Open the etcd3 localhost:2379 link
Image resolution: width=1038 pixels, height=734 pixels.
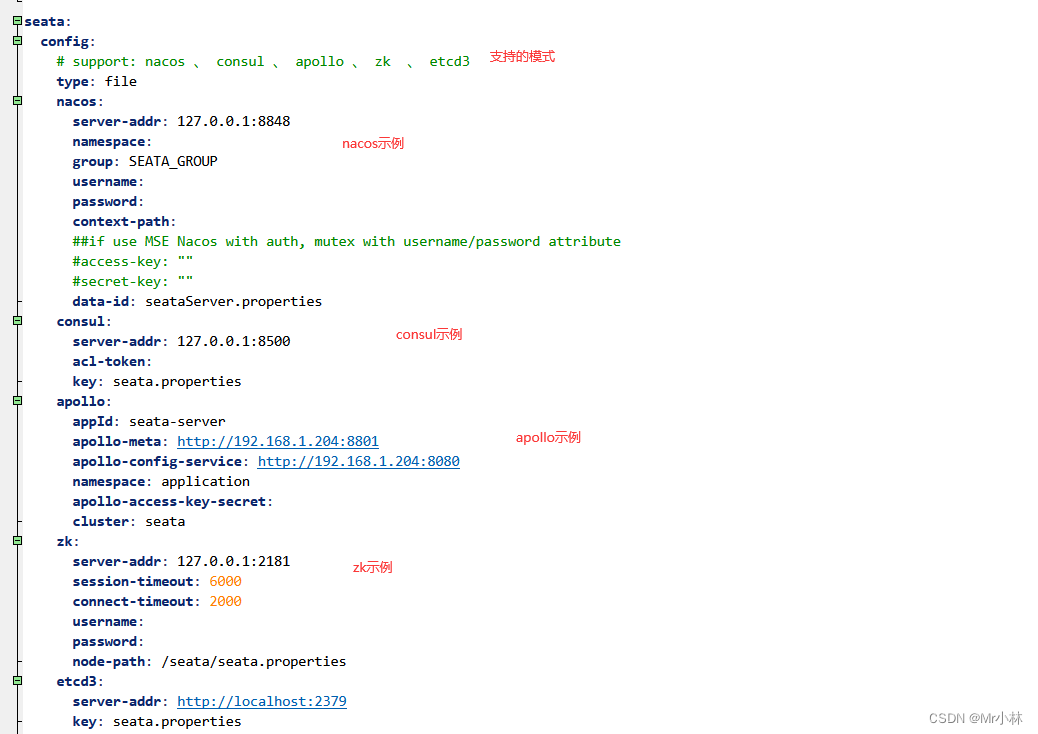261,702
